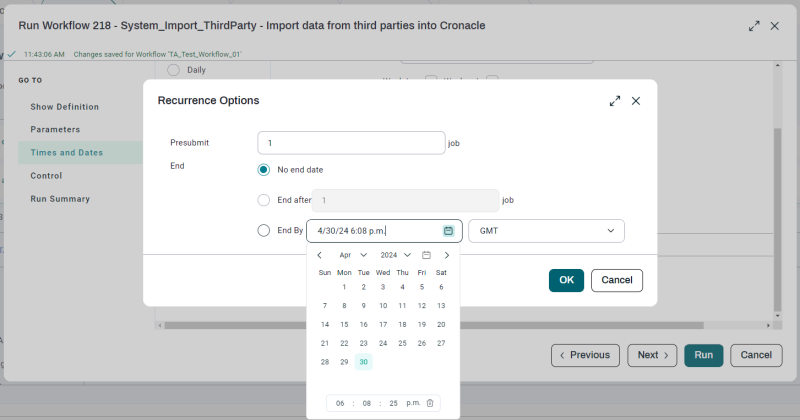Open the Apr month dropdown
The image size is (800, 420).
(353, 255)
